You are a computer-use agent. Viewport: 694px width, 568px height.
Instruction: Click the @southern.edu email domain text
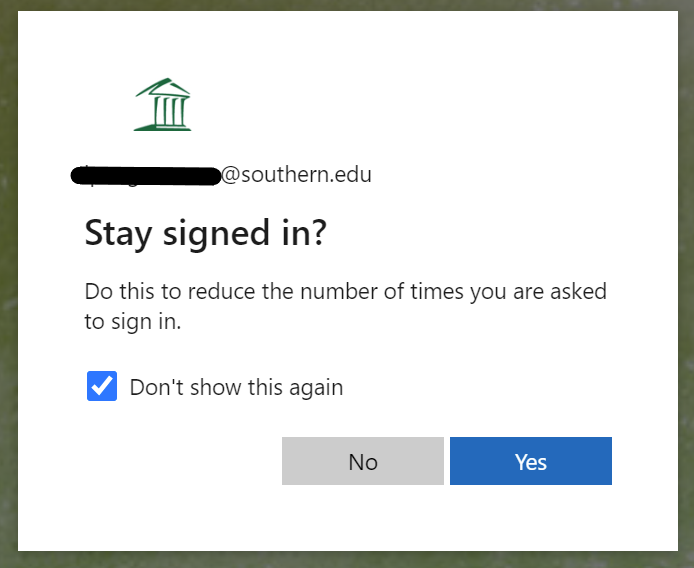pos(296,175)
